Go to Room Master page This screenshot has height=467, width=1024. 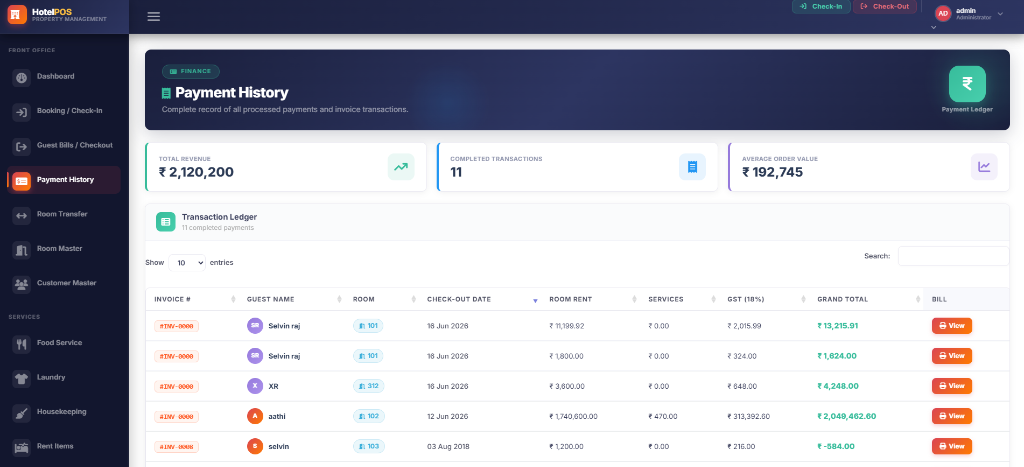pyautogui.click(x=64, y=250)
